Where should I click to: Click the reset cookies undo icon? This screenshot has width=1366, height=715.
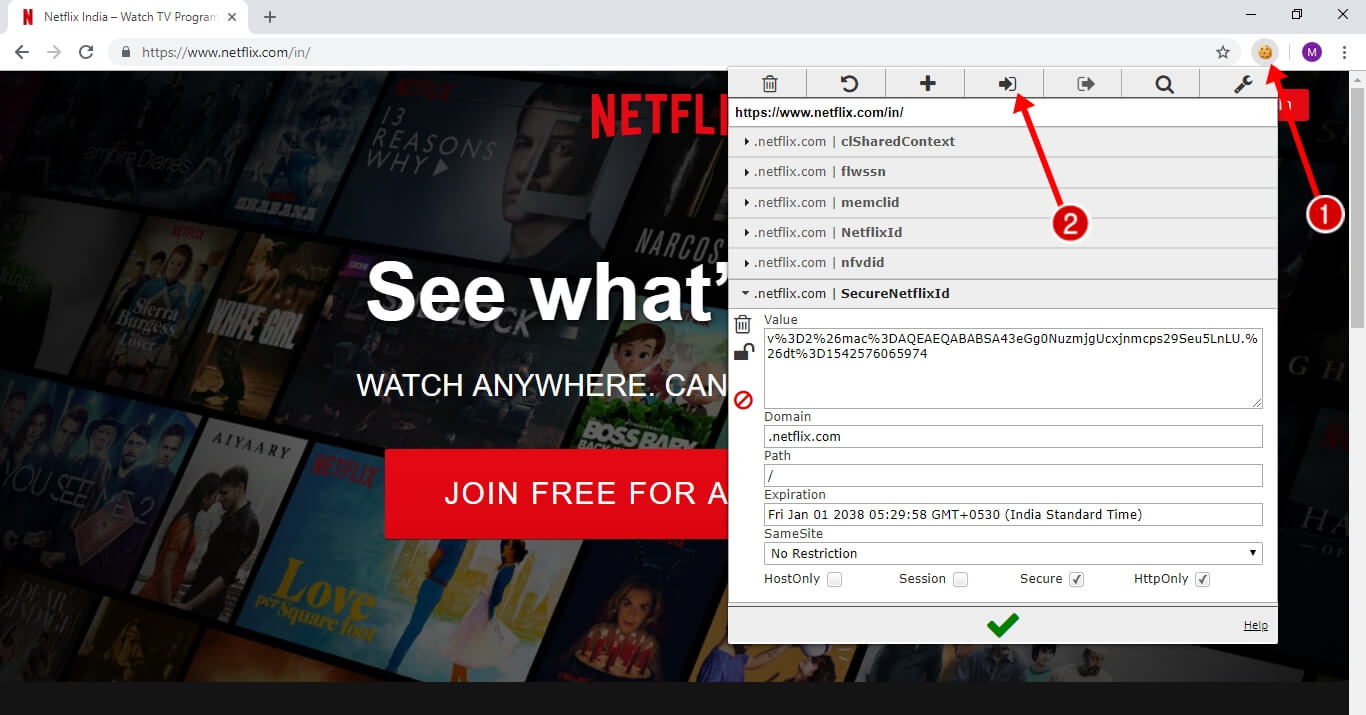[x=848, y=84]
